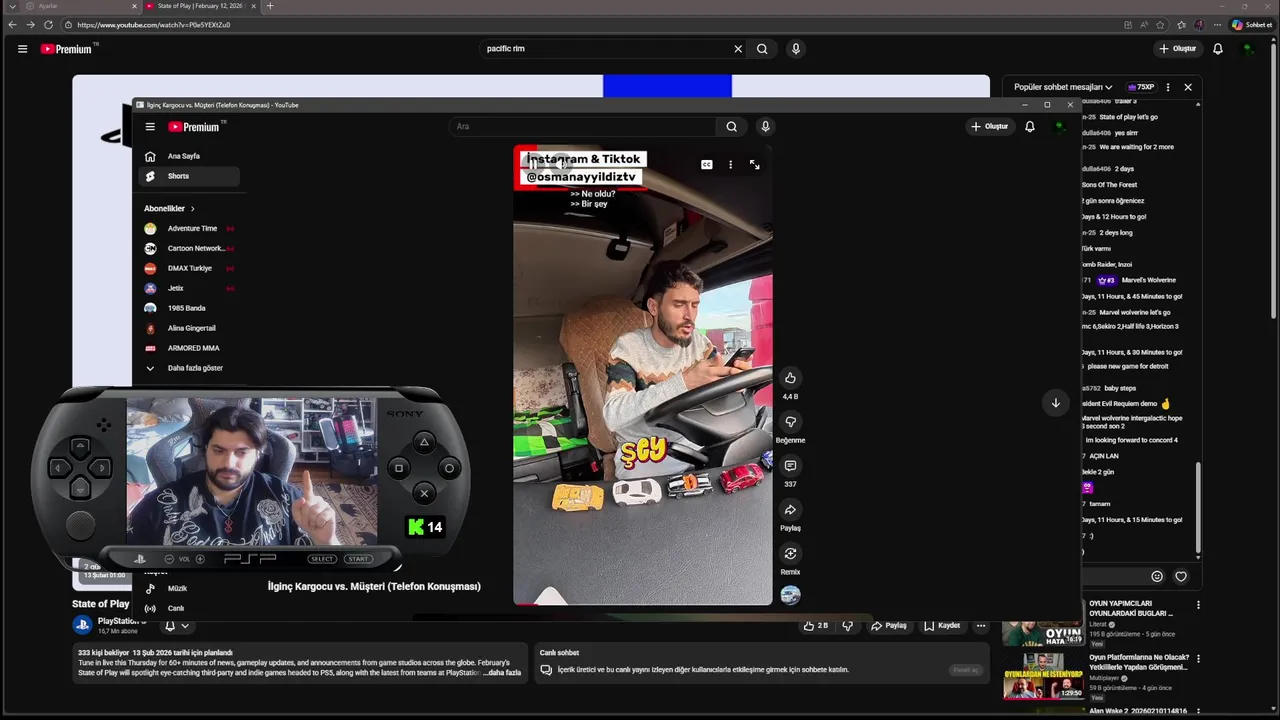Click the search magnifier in Shorts window
The image size is (1280, 720).
[x=731, y=127]
